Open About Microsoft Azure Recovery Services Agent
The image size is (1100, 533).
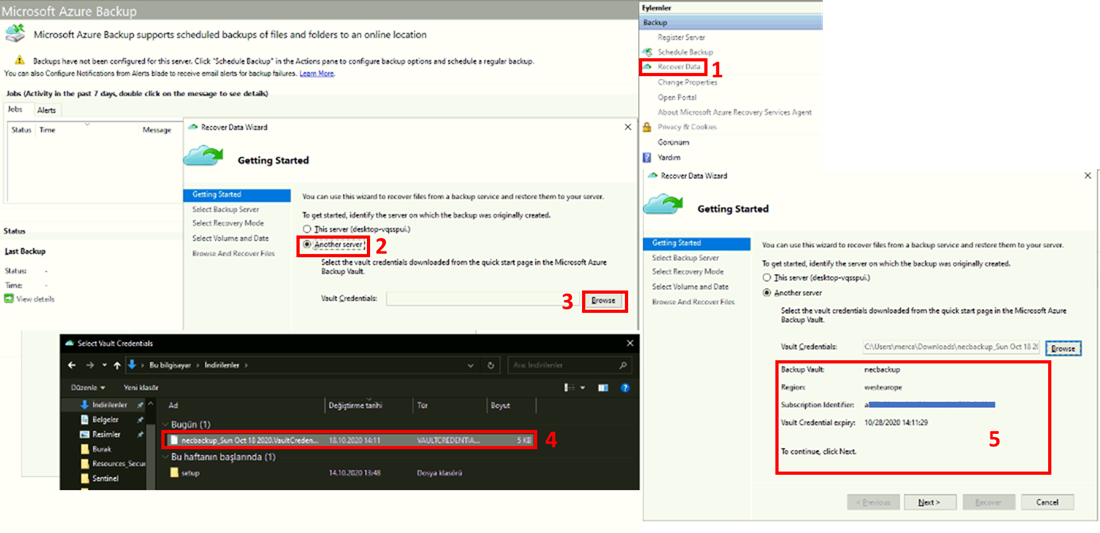[735, 112]
